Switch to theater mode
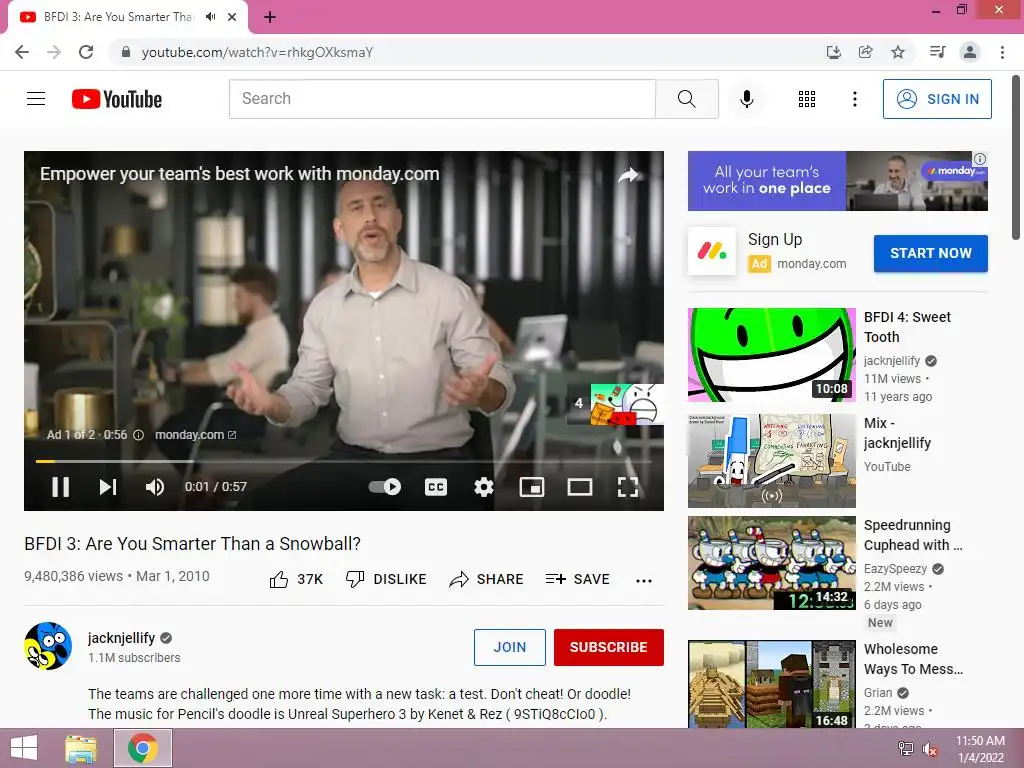The image size is (1024, 768). (x=579, y=487)
